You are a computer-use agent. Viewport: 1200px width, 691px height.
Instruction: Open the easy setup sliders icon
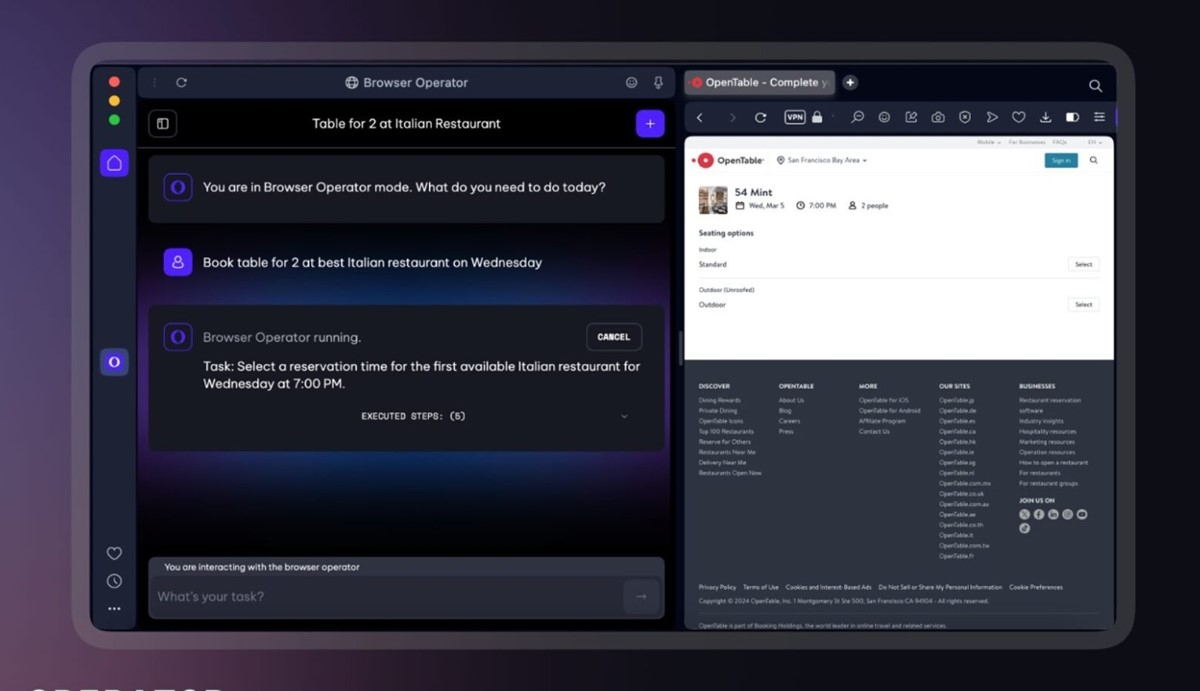point(1099,117)
